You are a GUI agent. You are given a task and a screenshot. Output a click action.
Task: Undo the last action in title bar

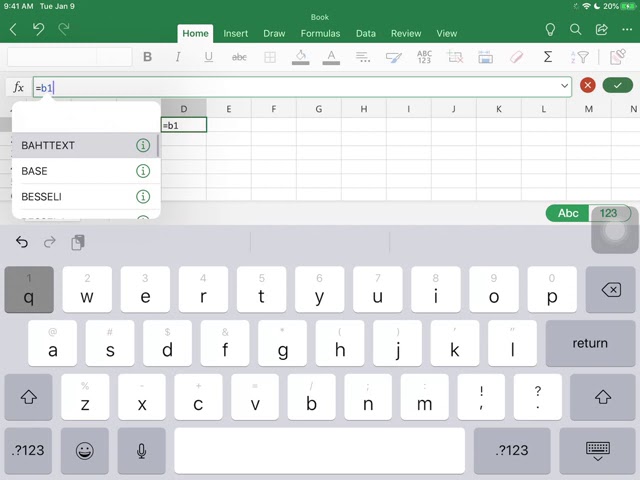pos(38,29)
